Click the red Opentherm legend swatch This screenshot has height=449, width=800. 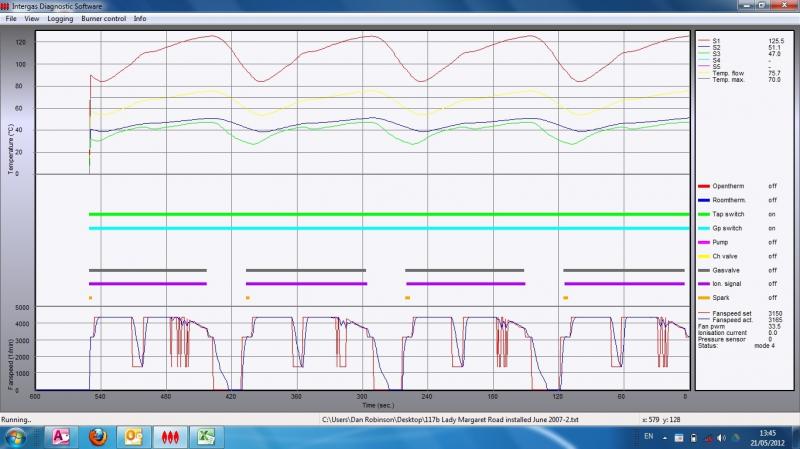tap(704, 186)
